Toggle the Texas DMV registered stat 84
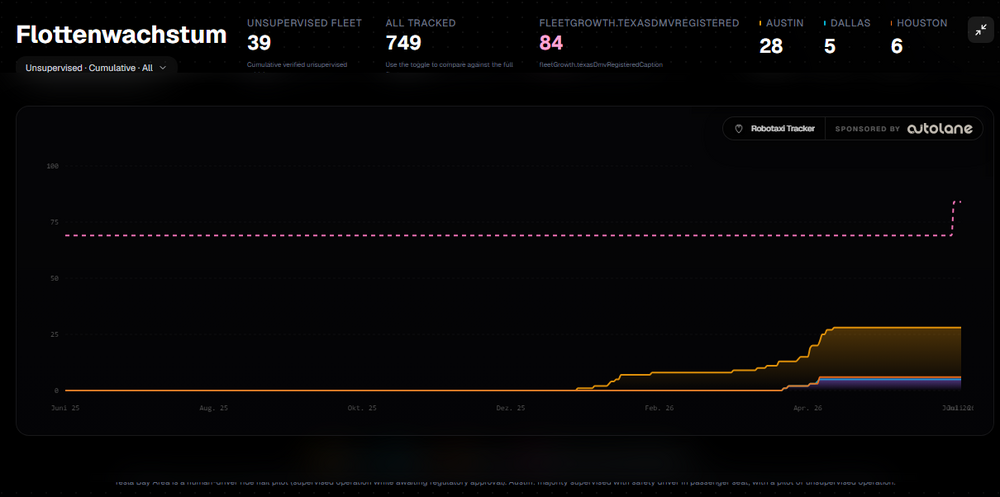1000x497 pixels. click(x=551, y=43)
